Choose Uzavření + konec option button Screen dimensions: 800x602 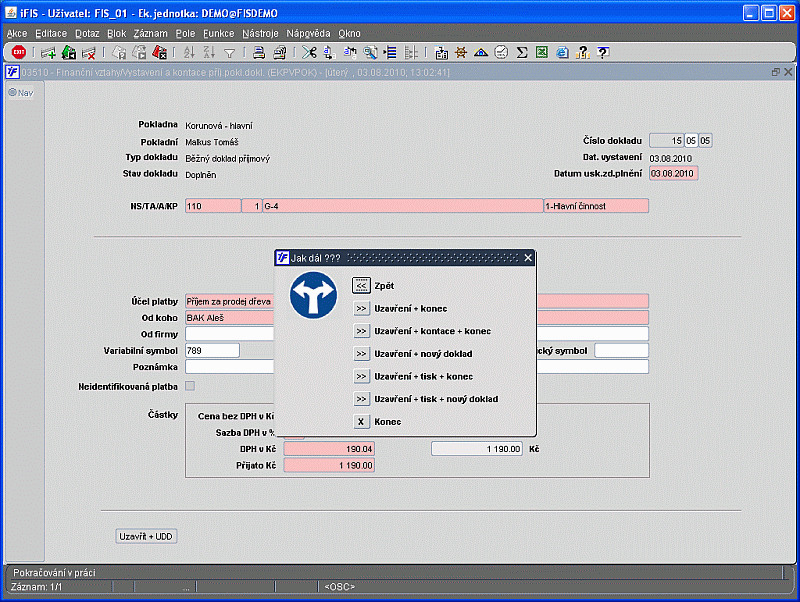point(362,308)
